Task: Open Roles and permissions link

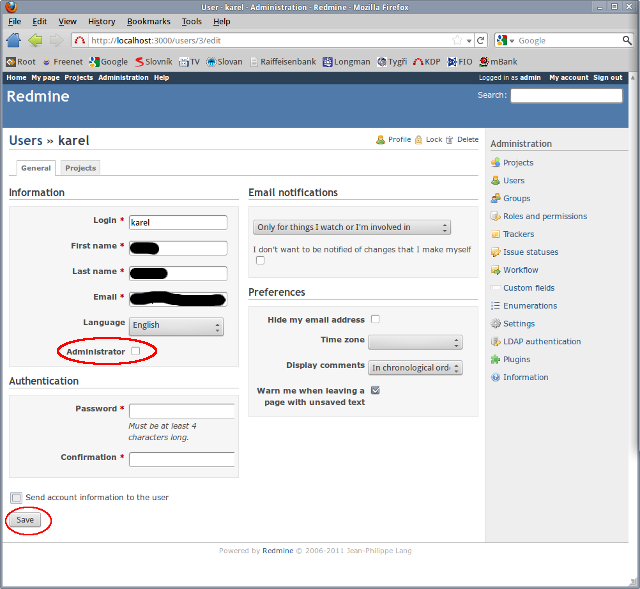Action: 545,216
